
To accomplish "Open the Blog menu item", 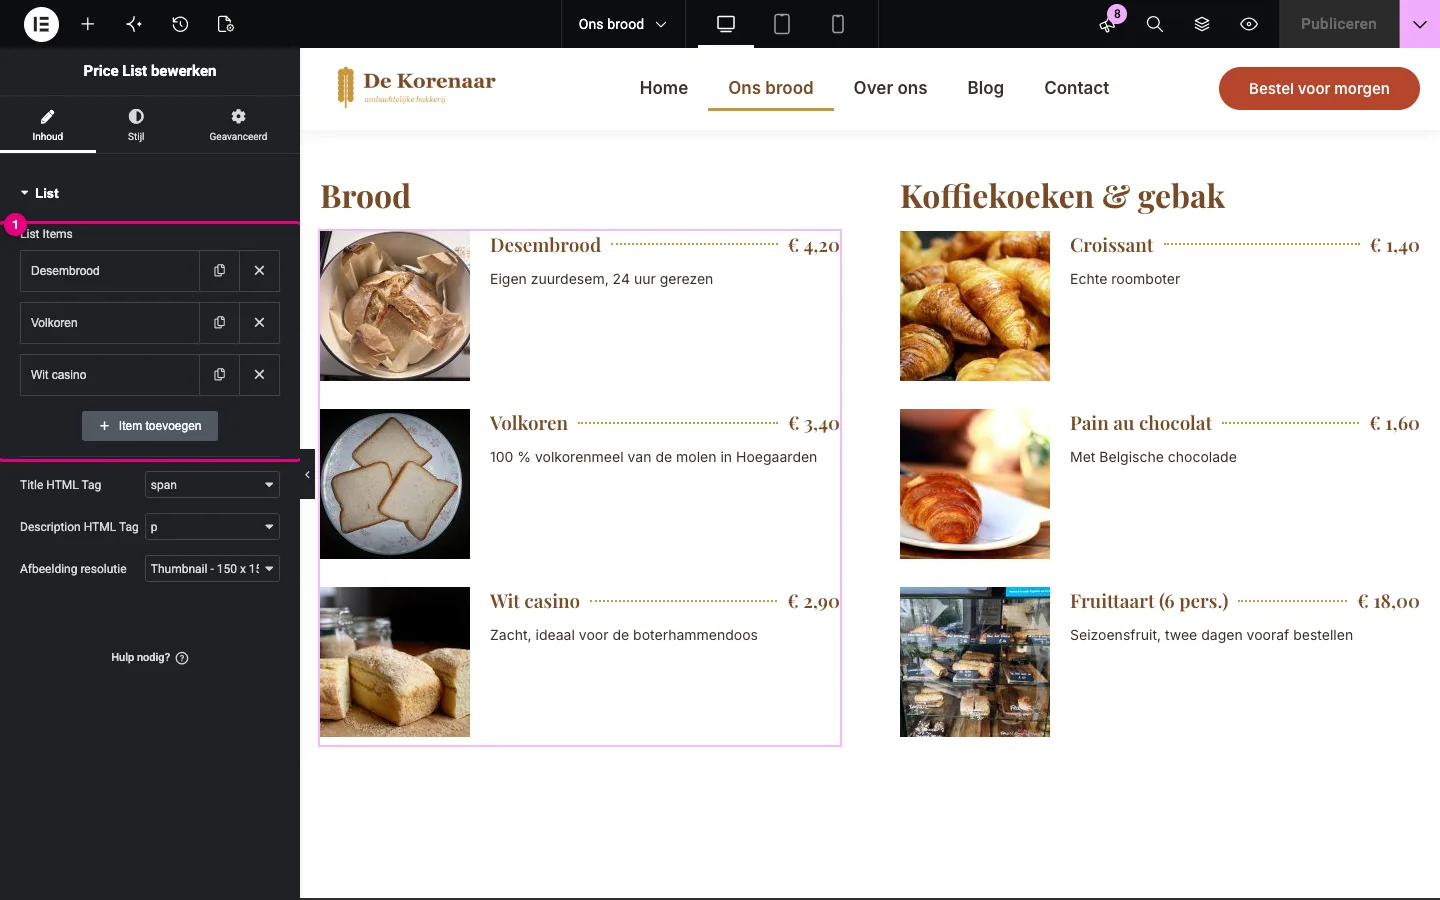I will point(985,88).
